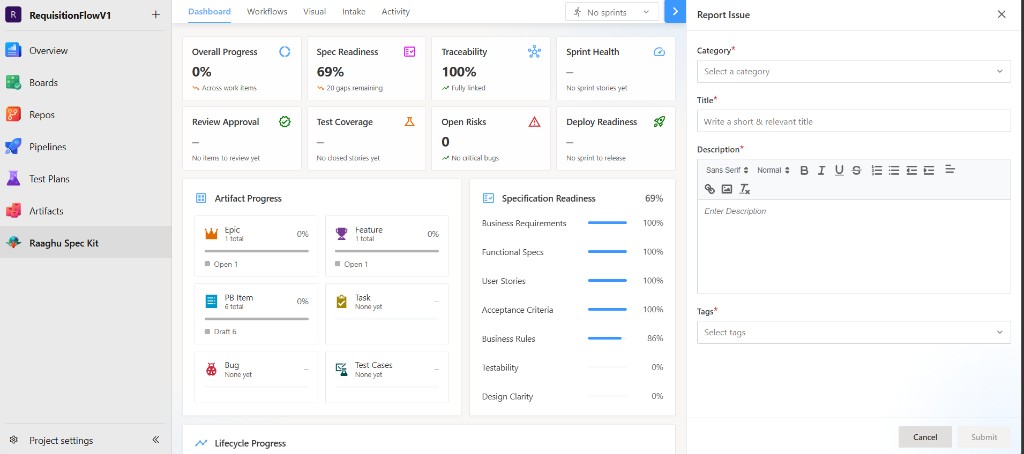Click the Lifecycle Progress heading
Viewport: 1024px width, 454px height.
[x=250, y=444]
